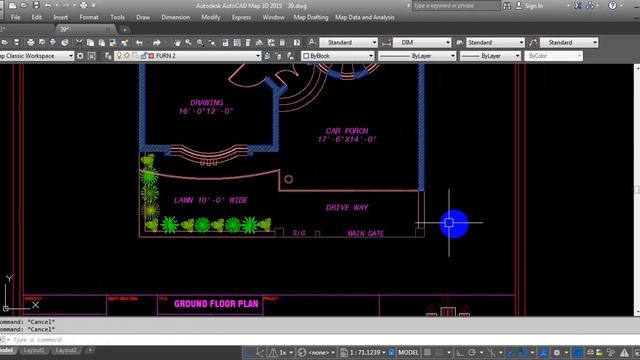
Task: Toggle Isolate Objects in status bar
Action: 611,353
